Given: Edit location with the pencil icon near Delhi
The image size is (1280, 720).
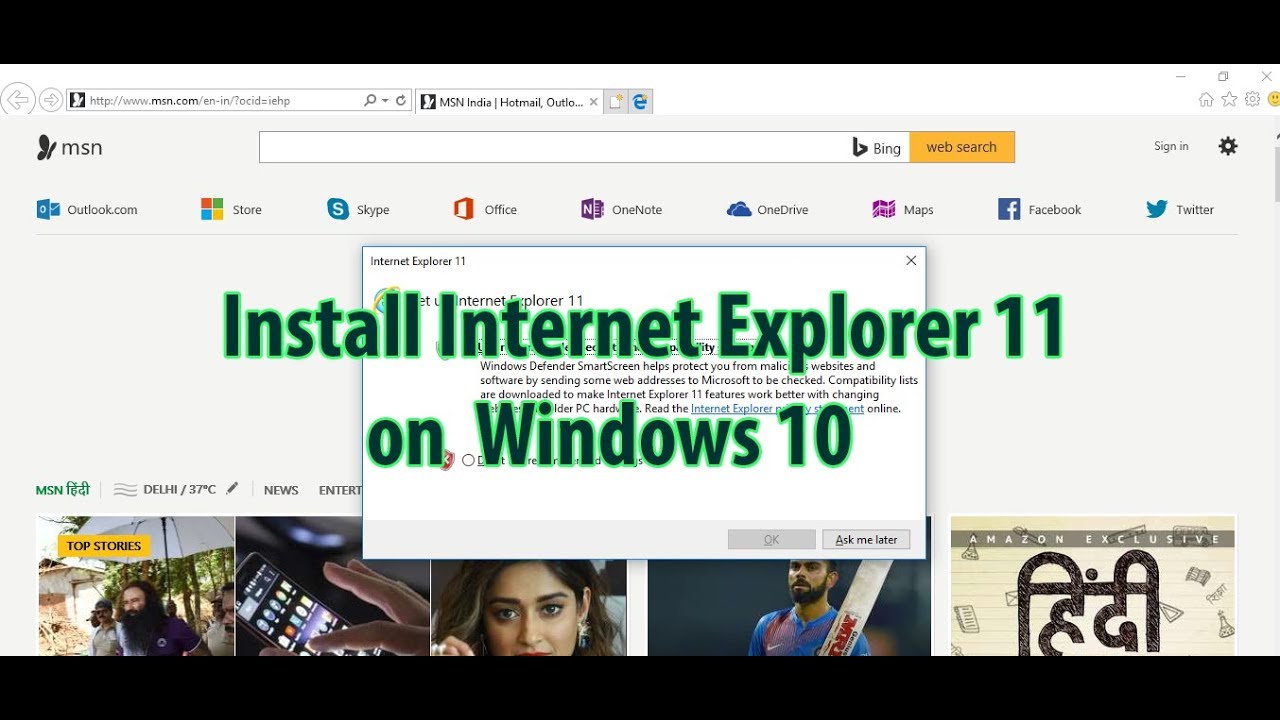Looking at the screenshot, I should click(x=232, y=488).
